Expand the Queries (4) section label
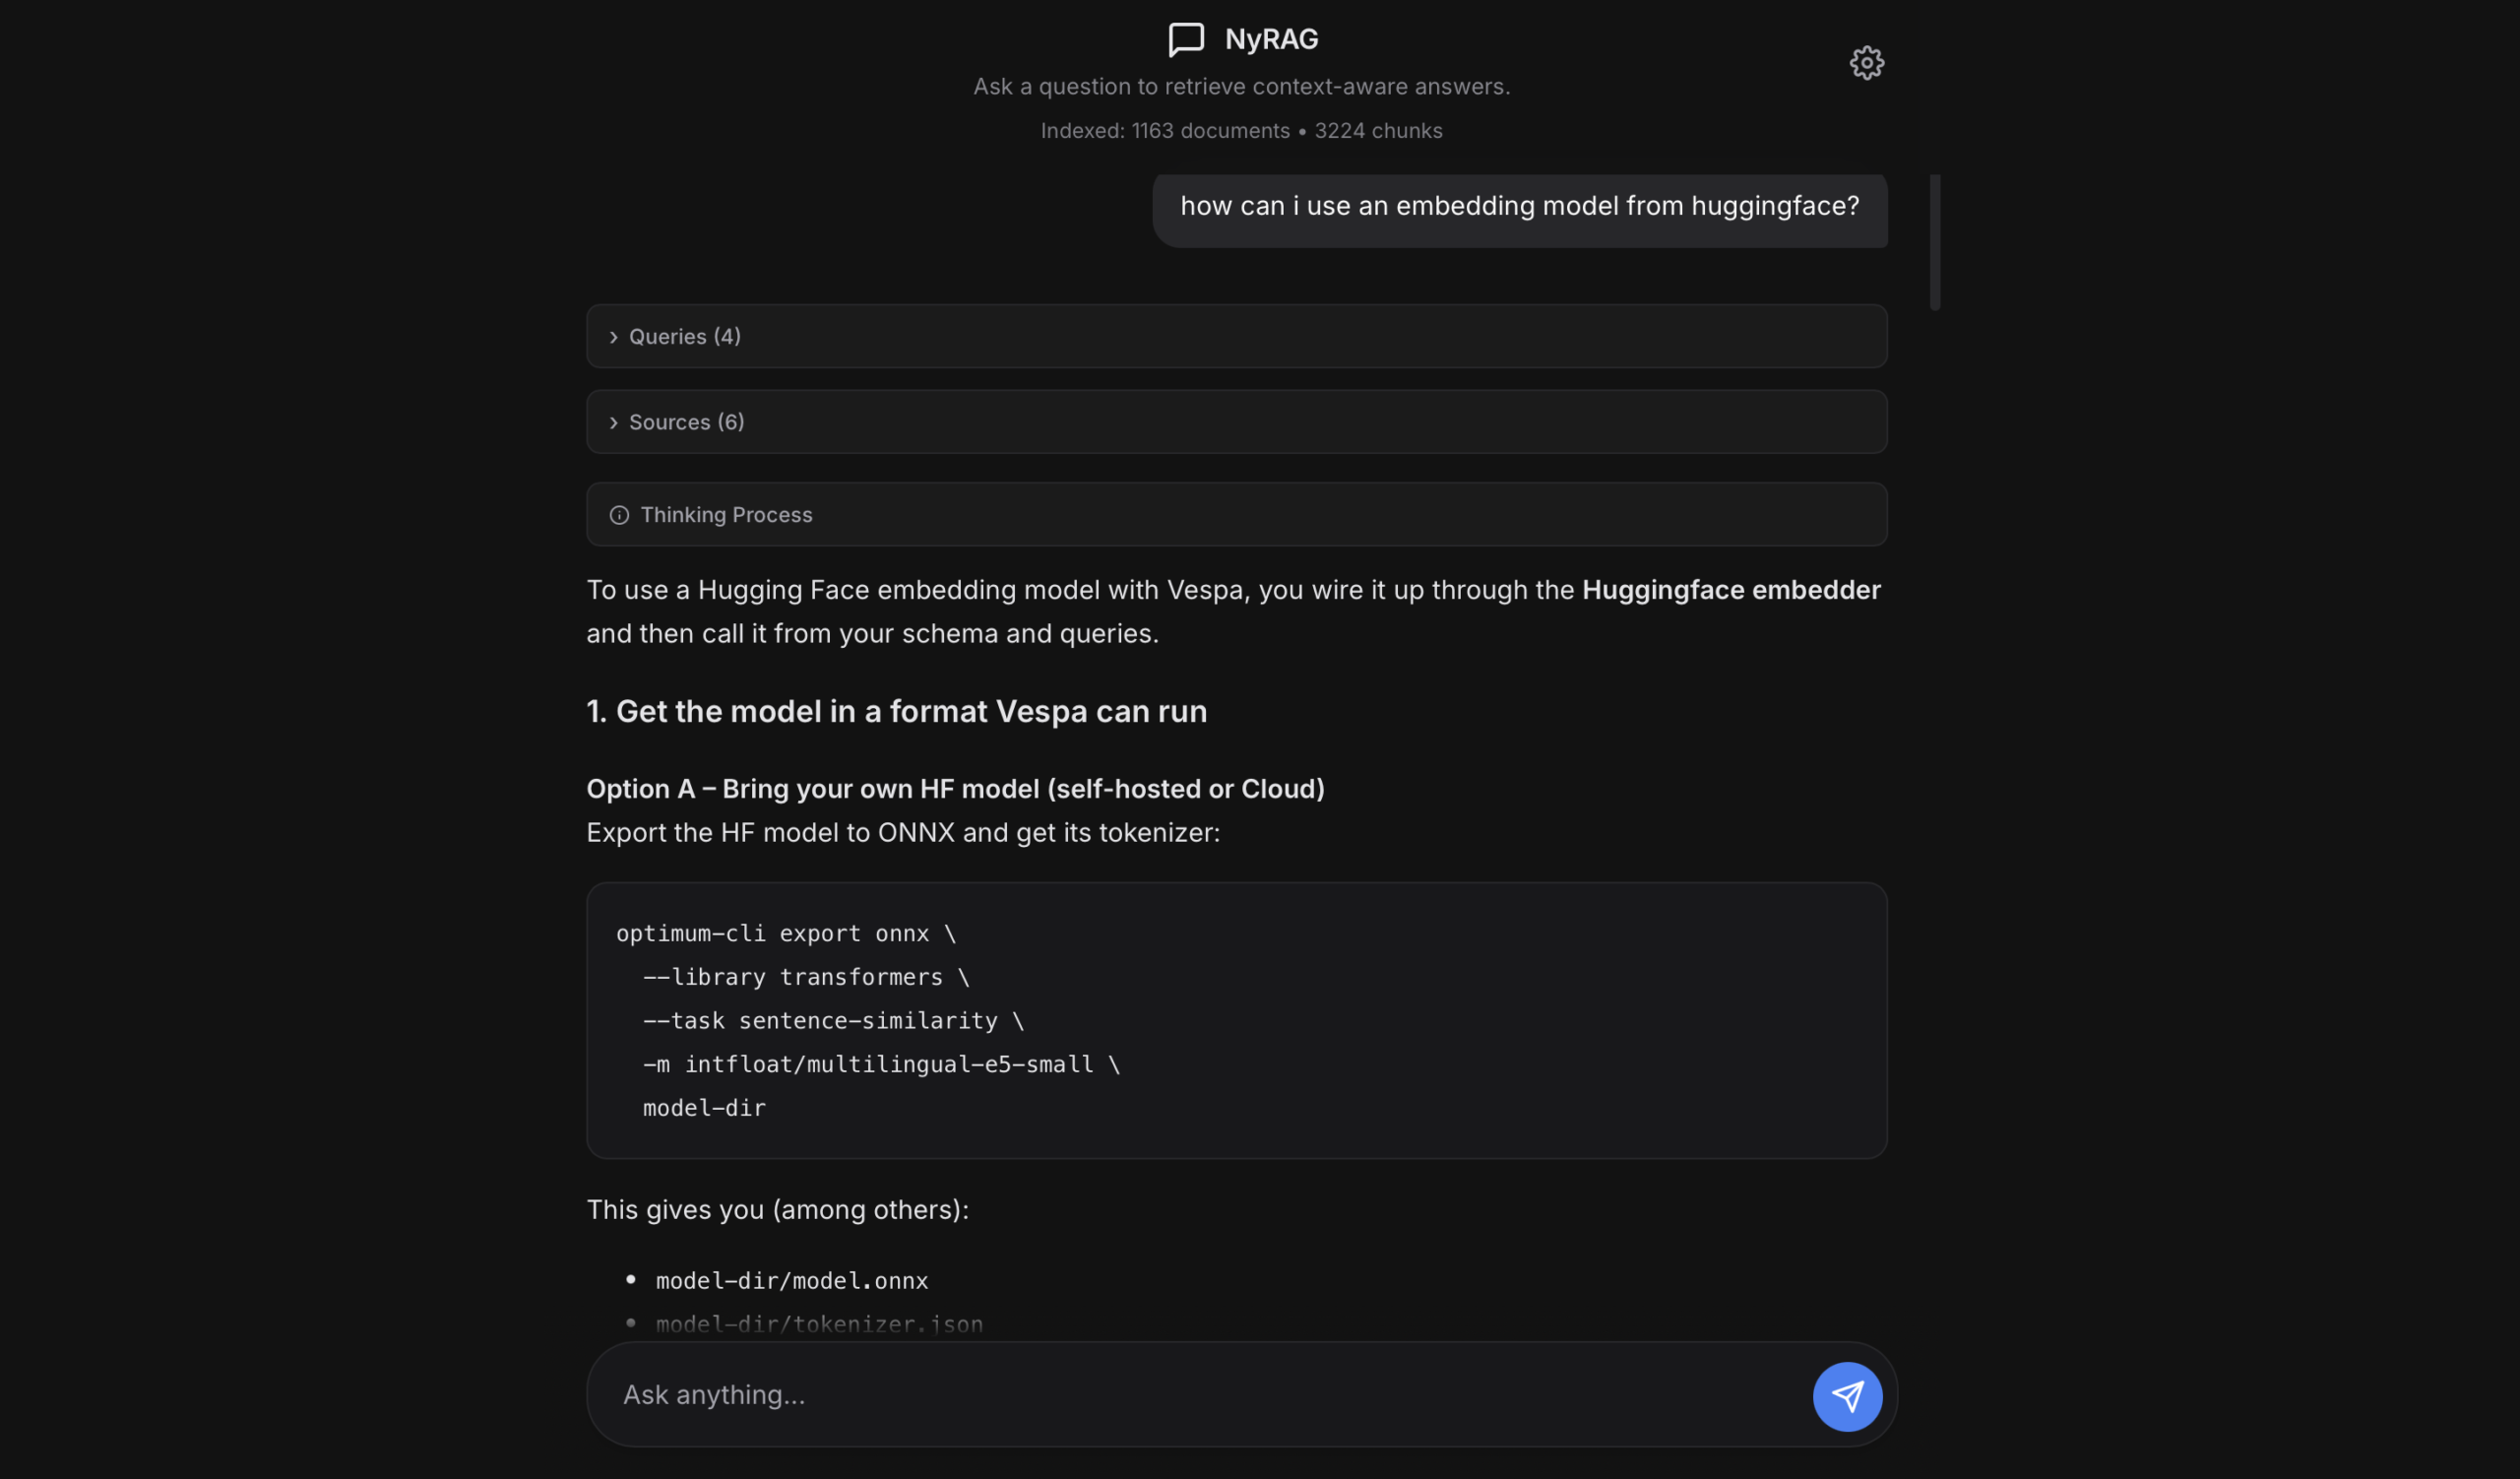The height and width of the screenshot is (1479, 2520). (x=685, y=337)
